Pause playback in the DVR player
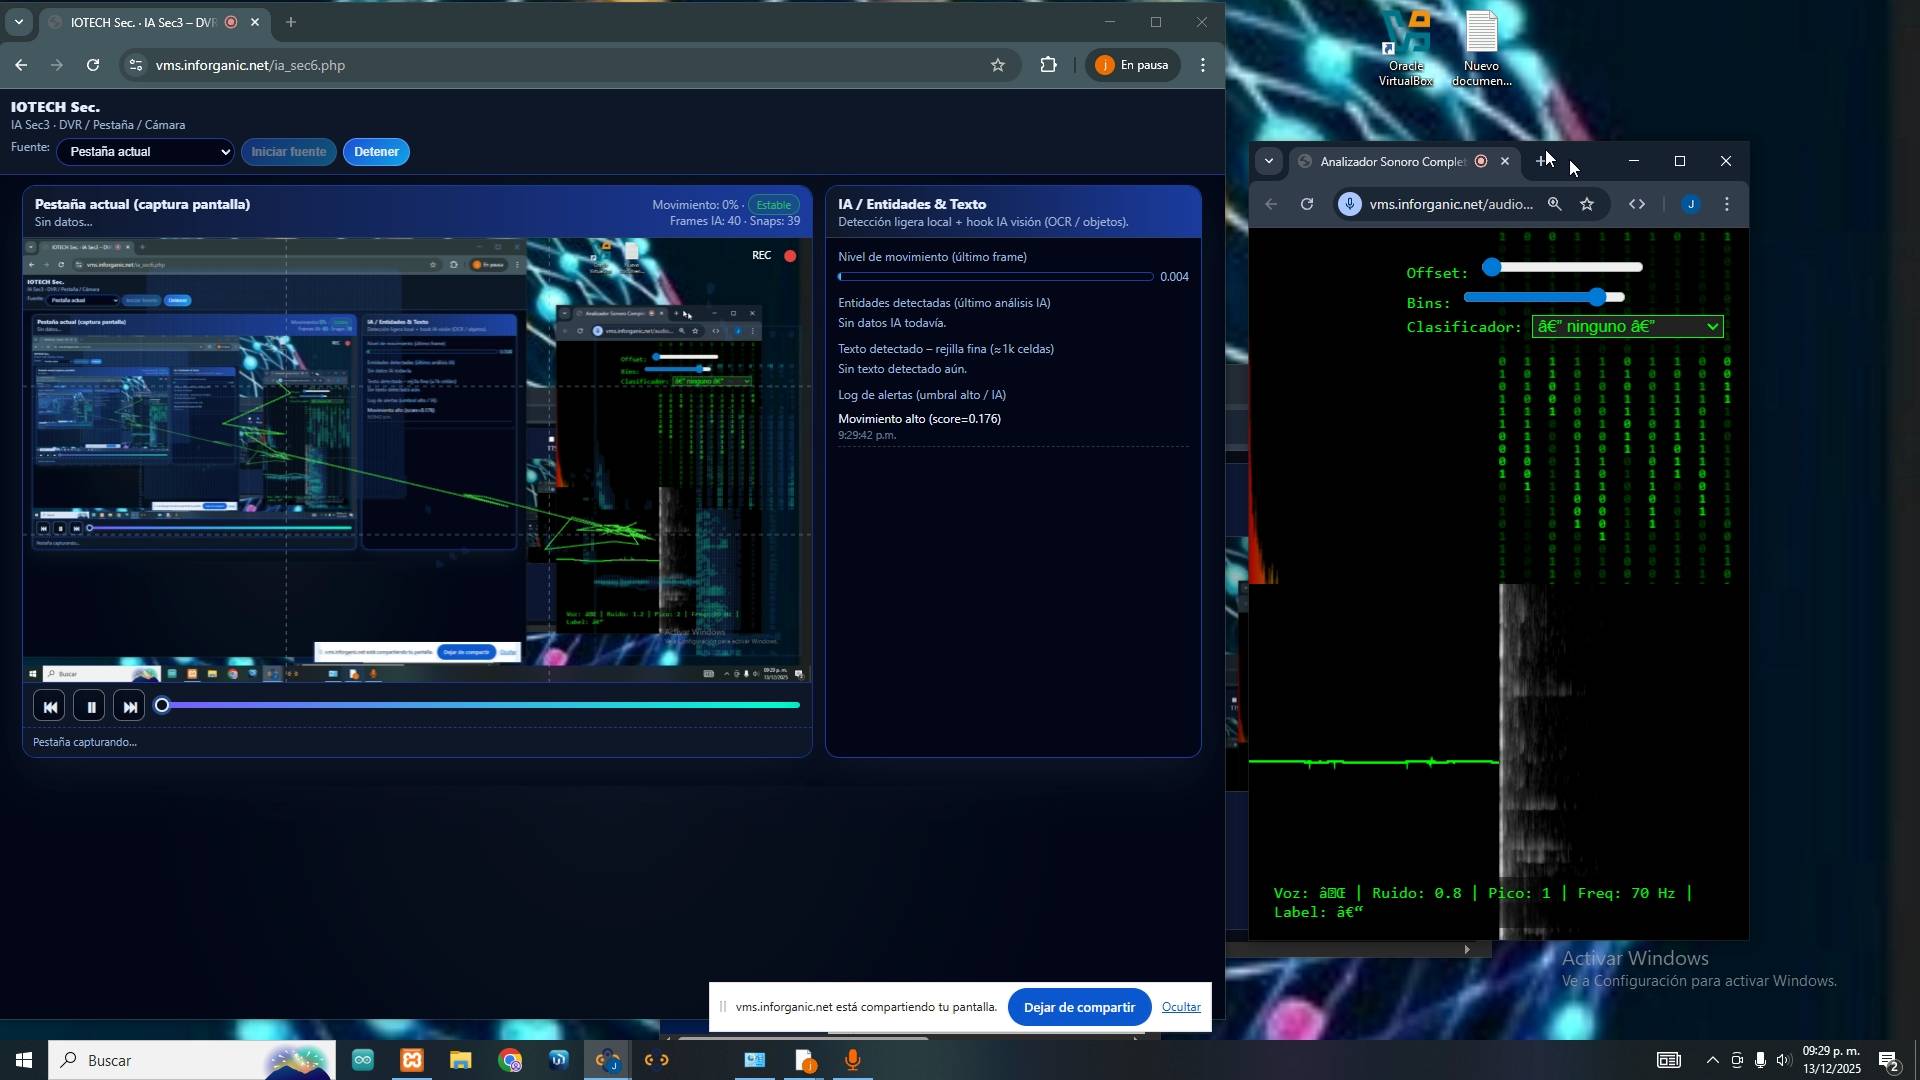 tap(90, 707)
